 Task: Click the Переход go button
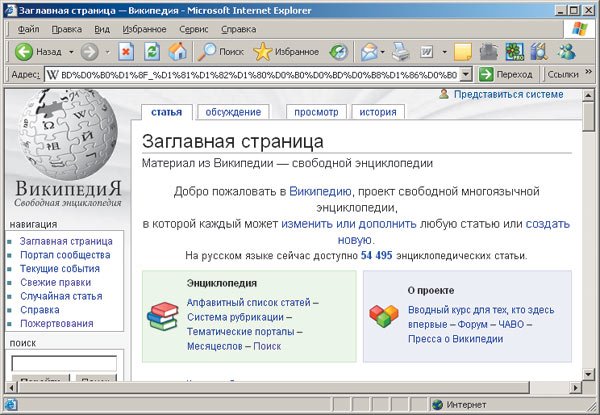[x=506, y=74]
